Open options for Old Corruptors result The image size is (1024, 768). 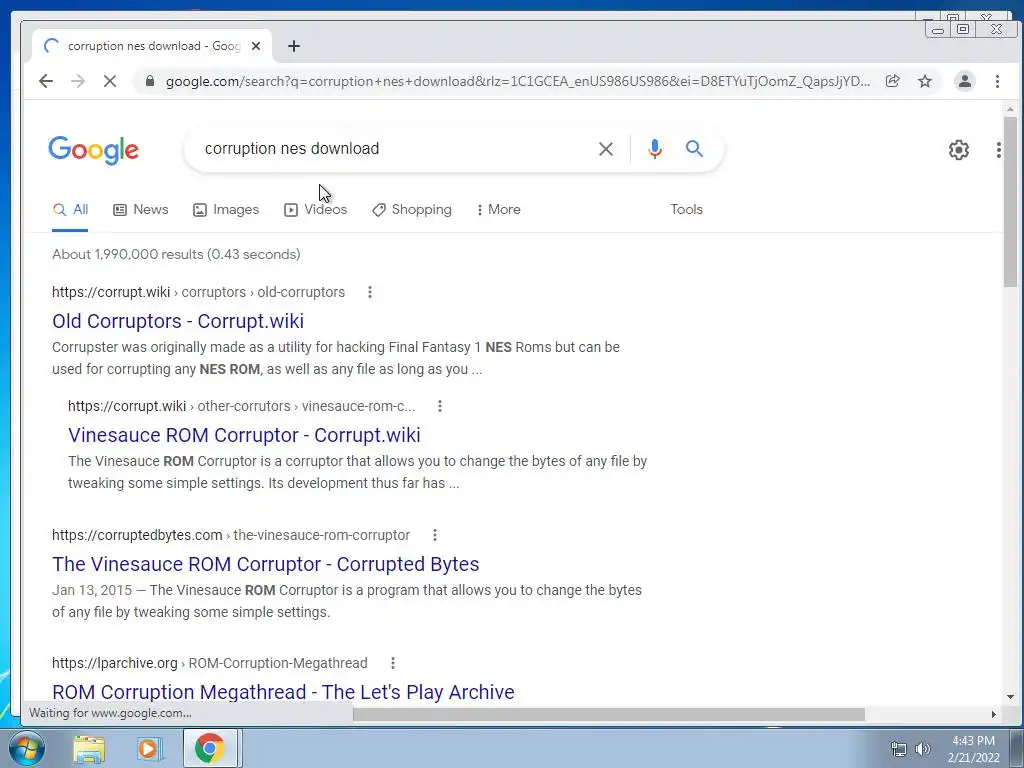tap(370, 292)
